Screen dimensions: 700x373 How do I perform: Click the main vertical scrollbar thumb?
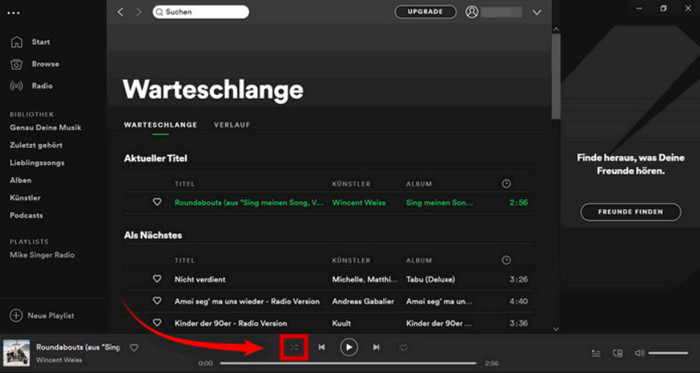tap(556, 77)
